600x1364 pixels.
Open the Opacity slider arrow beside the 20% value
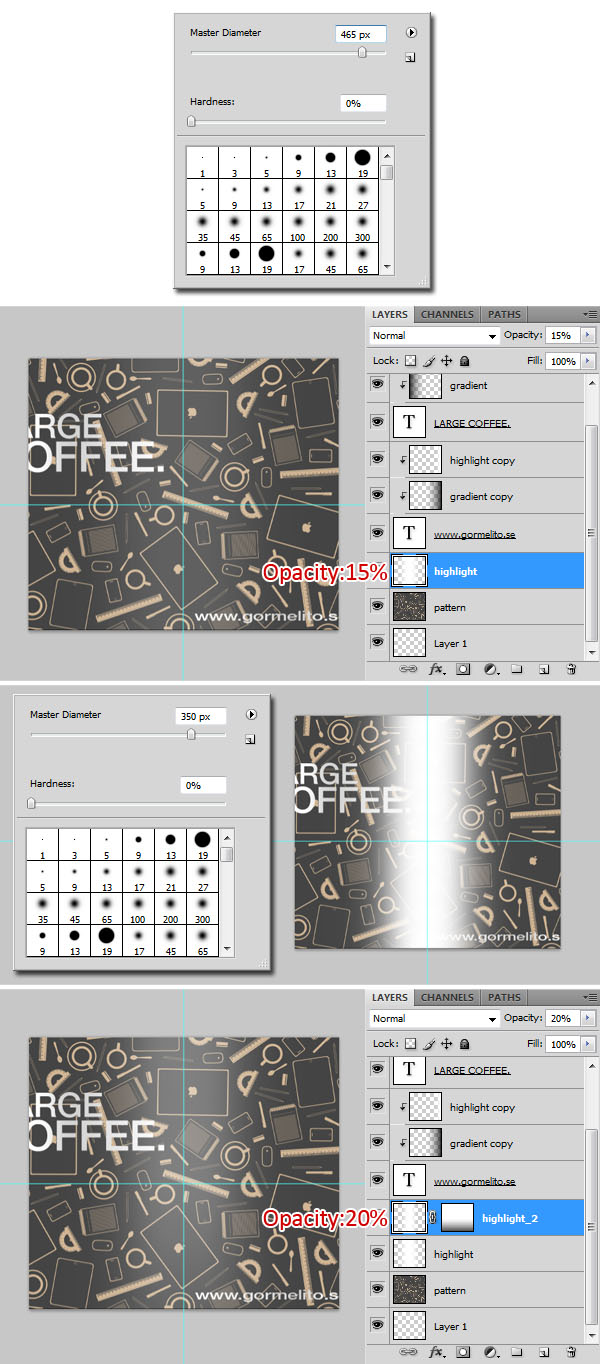click(587, 1019)
